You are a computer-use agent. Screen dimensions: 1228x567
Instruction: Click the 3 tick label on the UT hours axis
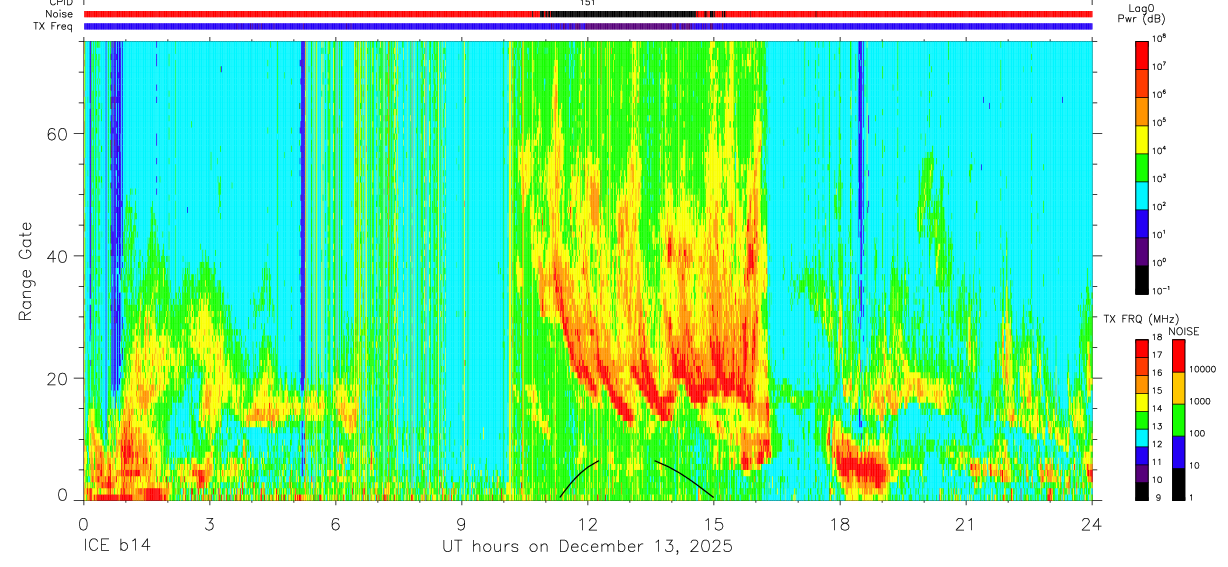pyautogui.click(x=209, y=523)
